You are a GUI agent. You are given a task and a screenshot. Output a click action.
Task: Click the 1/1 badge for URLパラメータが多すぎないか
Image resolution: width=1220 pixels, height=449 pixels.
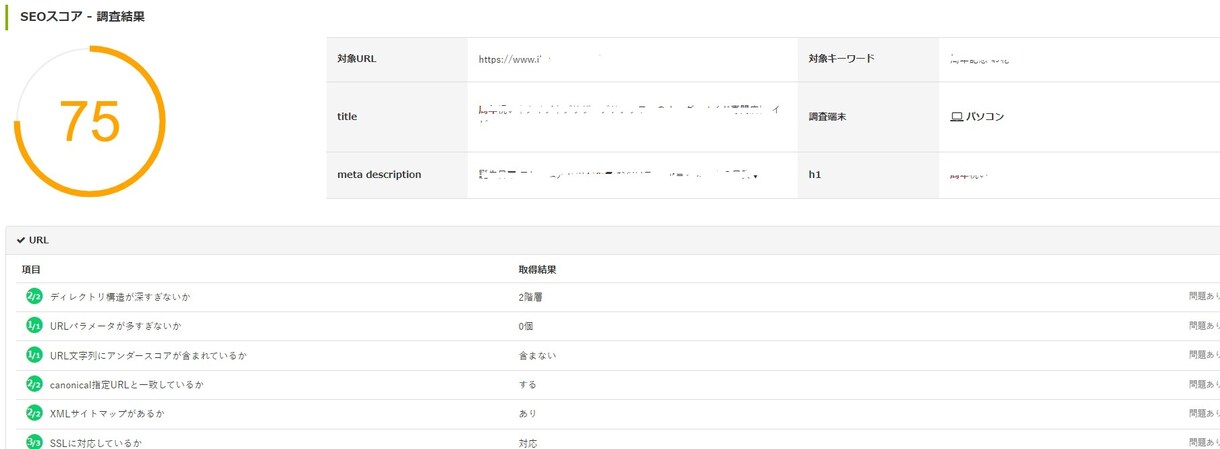point(34,326)
